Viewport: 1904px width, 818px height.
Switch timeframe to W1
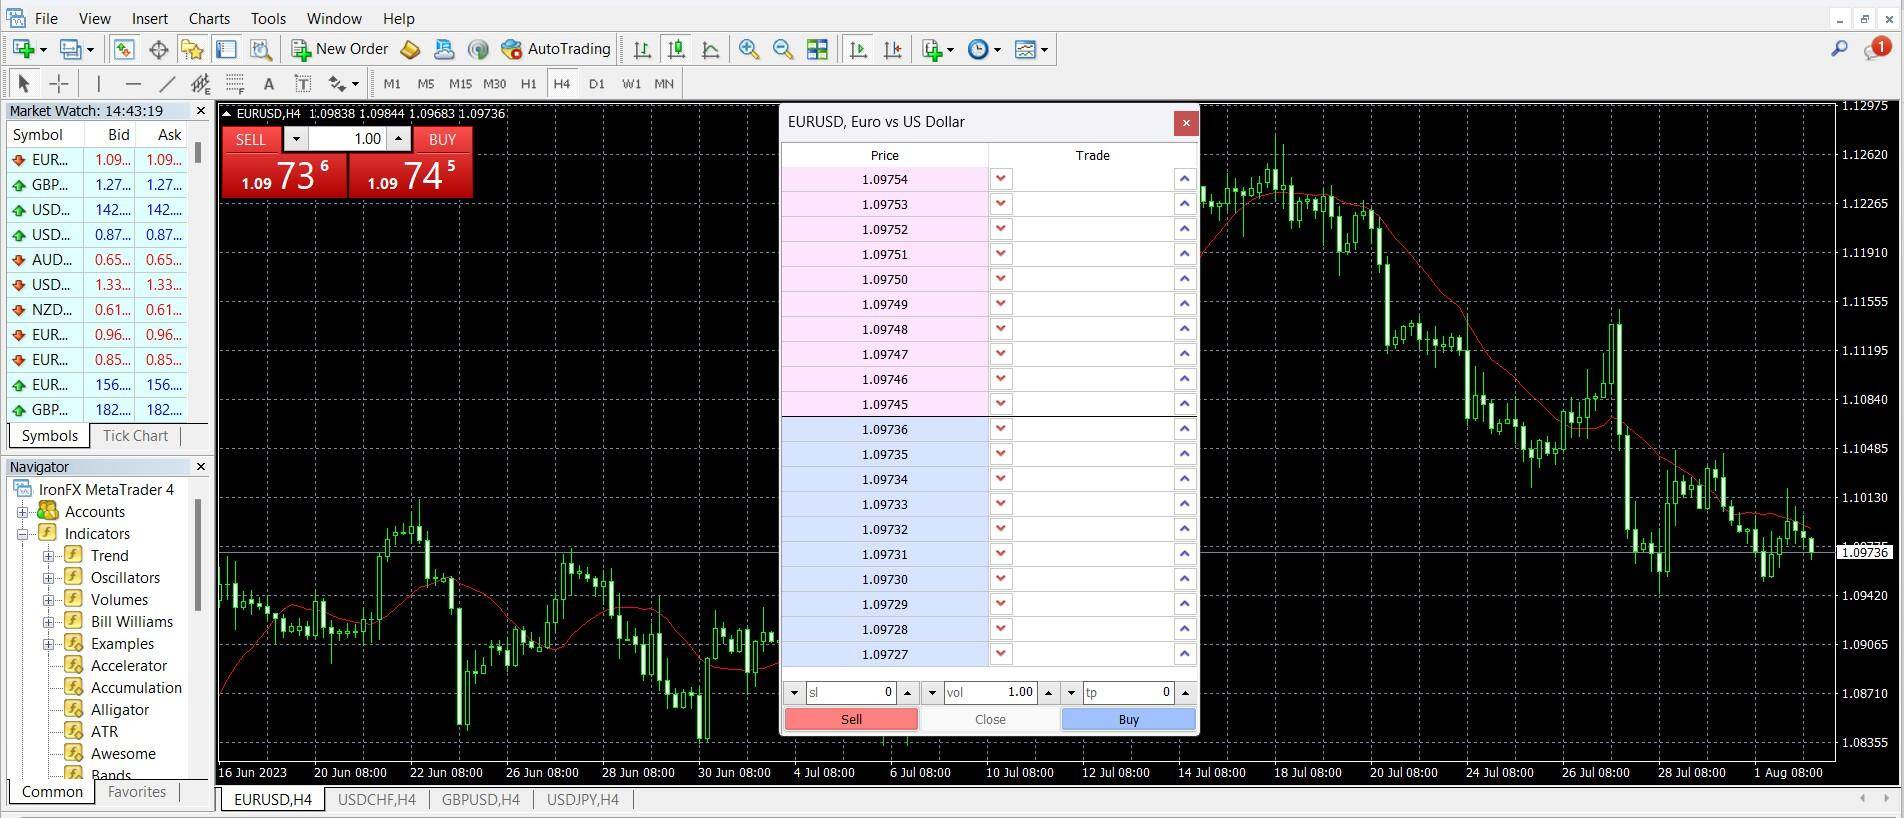(x=631, y=84)
